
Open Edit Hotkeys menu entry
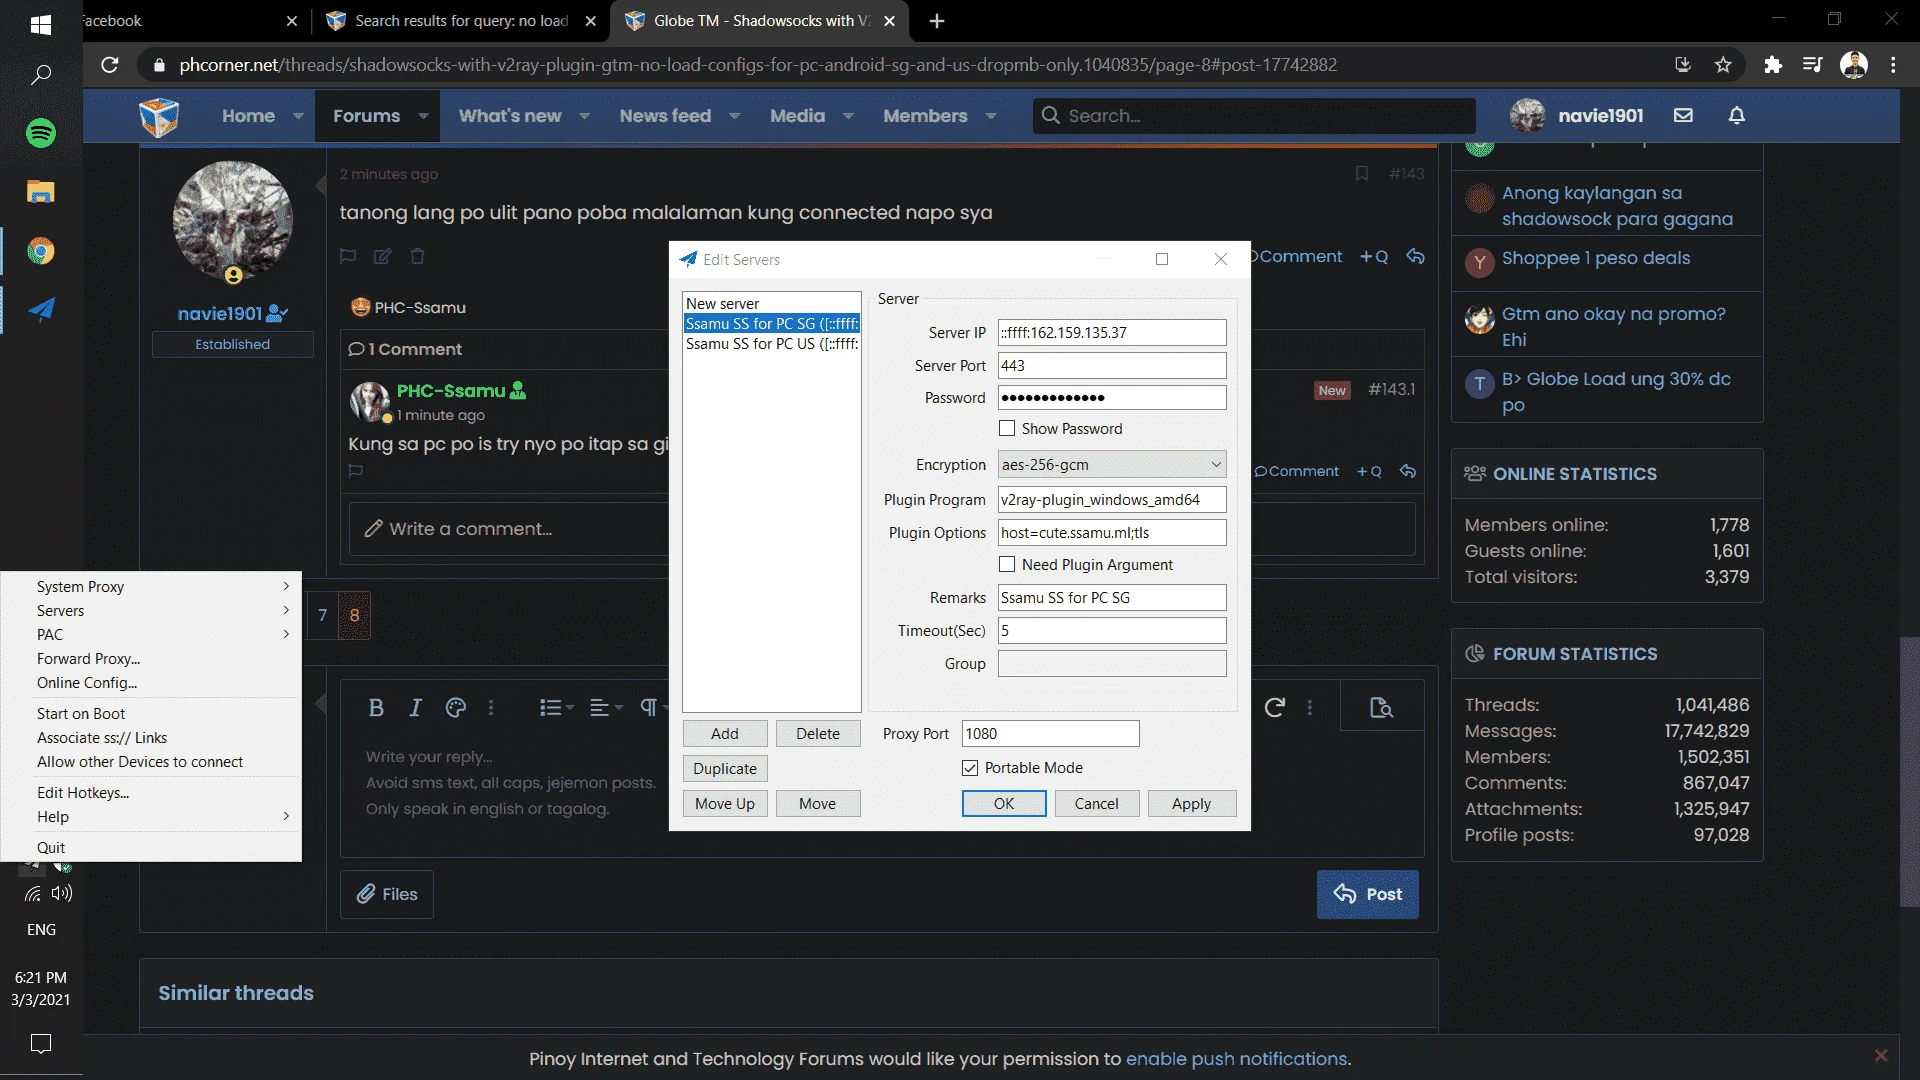(x=151, y=793)
